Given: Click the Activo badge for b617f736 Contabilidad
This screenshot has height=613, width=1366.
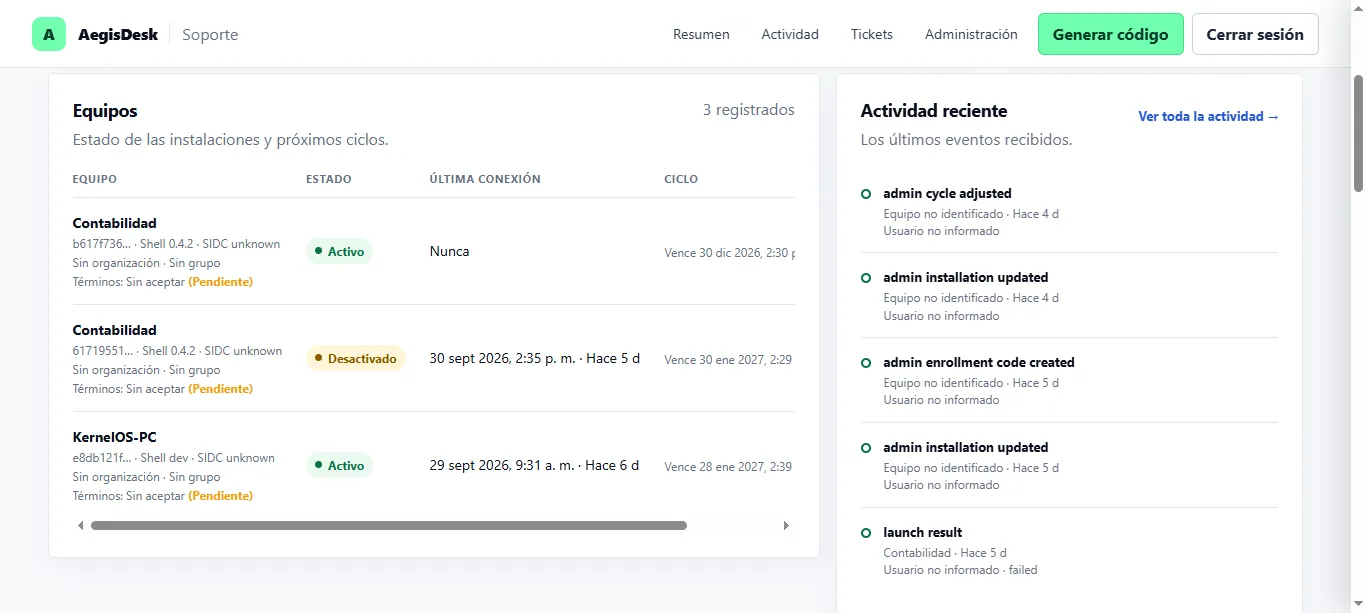Looking at the screenshot, I should (x=339, y=252).
